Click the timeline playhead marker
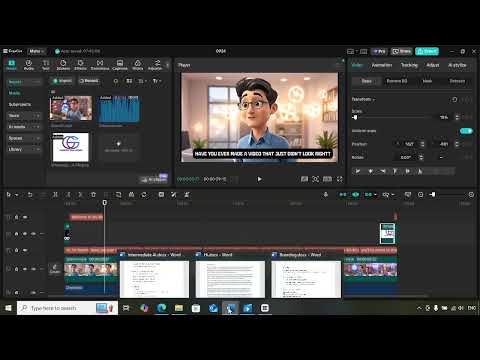The height and width of the screenshot is (360, 480). pyautogui.click(x=105, y=203)
